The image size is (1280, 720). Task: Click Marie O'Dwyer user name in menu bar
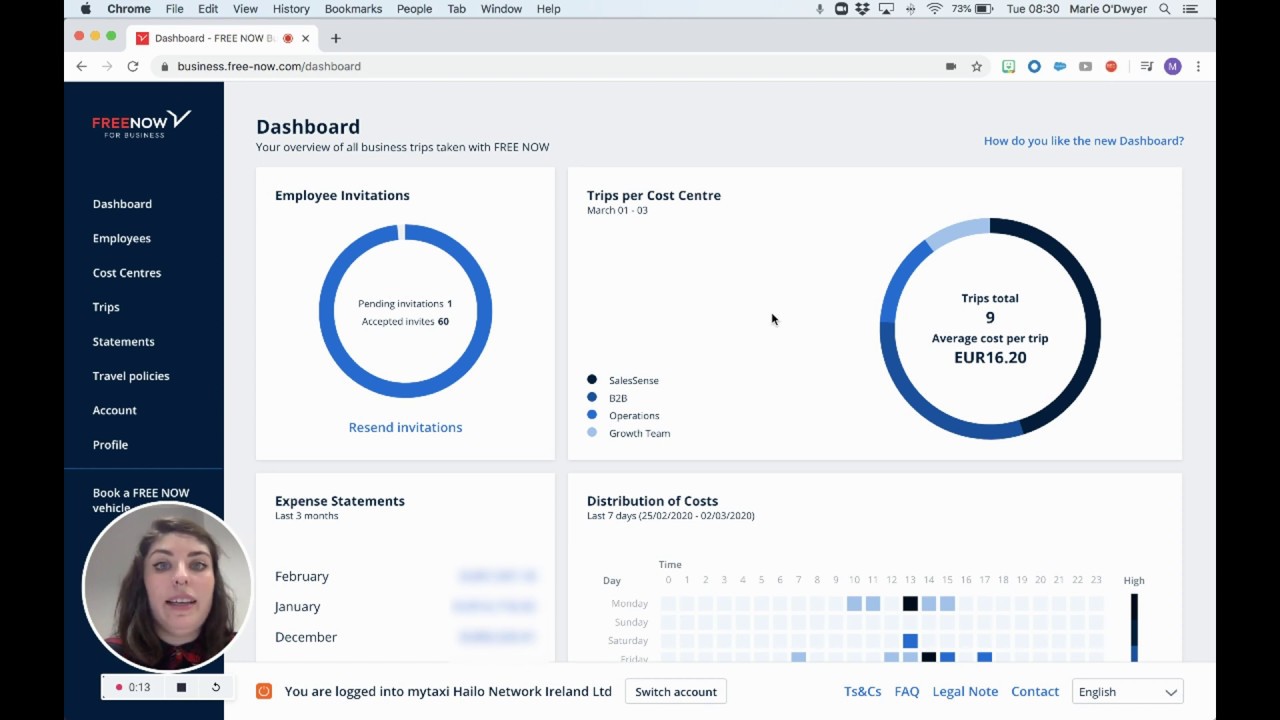(x=1109, y=9)
